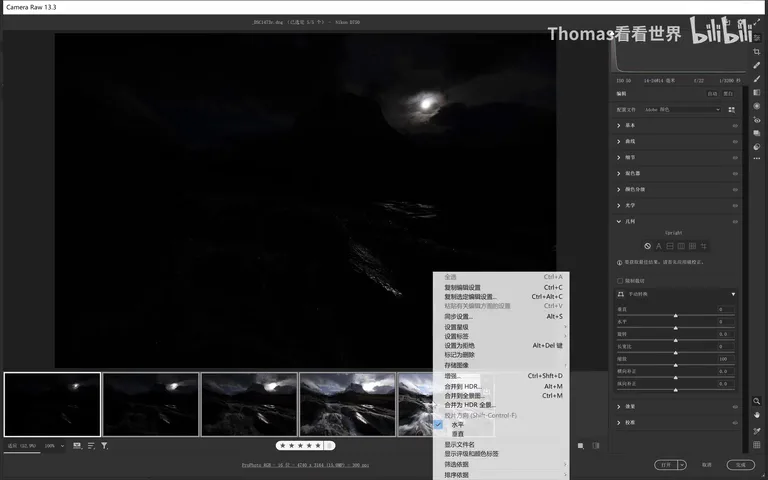Image resolution: width=768 pixels, height=480 pixels.
Task: Toggle visibility eye of 几何 panel
Action: tap(735, 222)
